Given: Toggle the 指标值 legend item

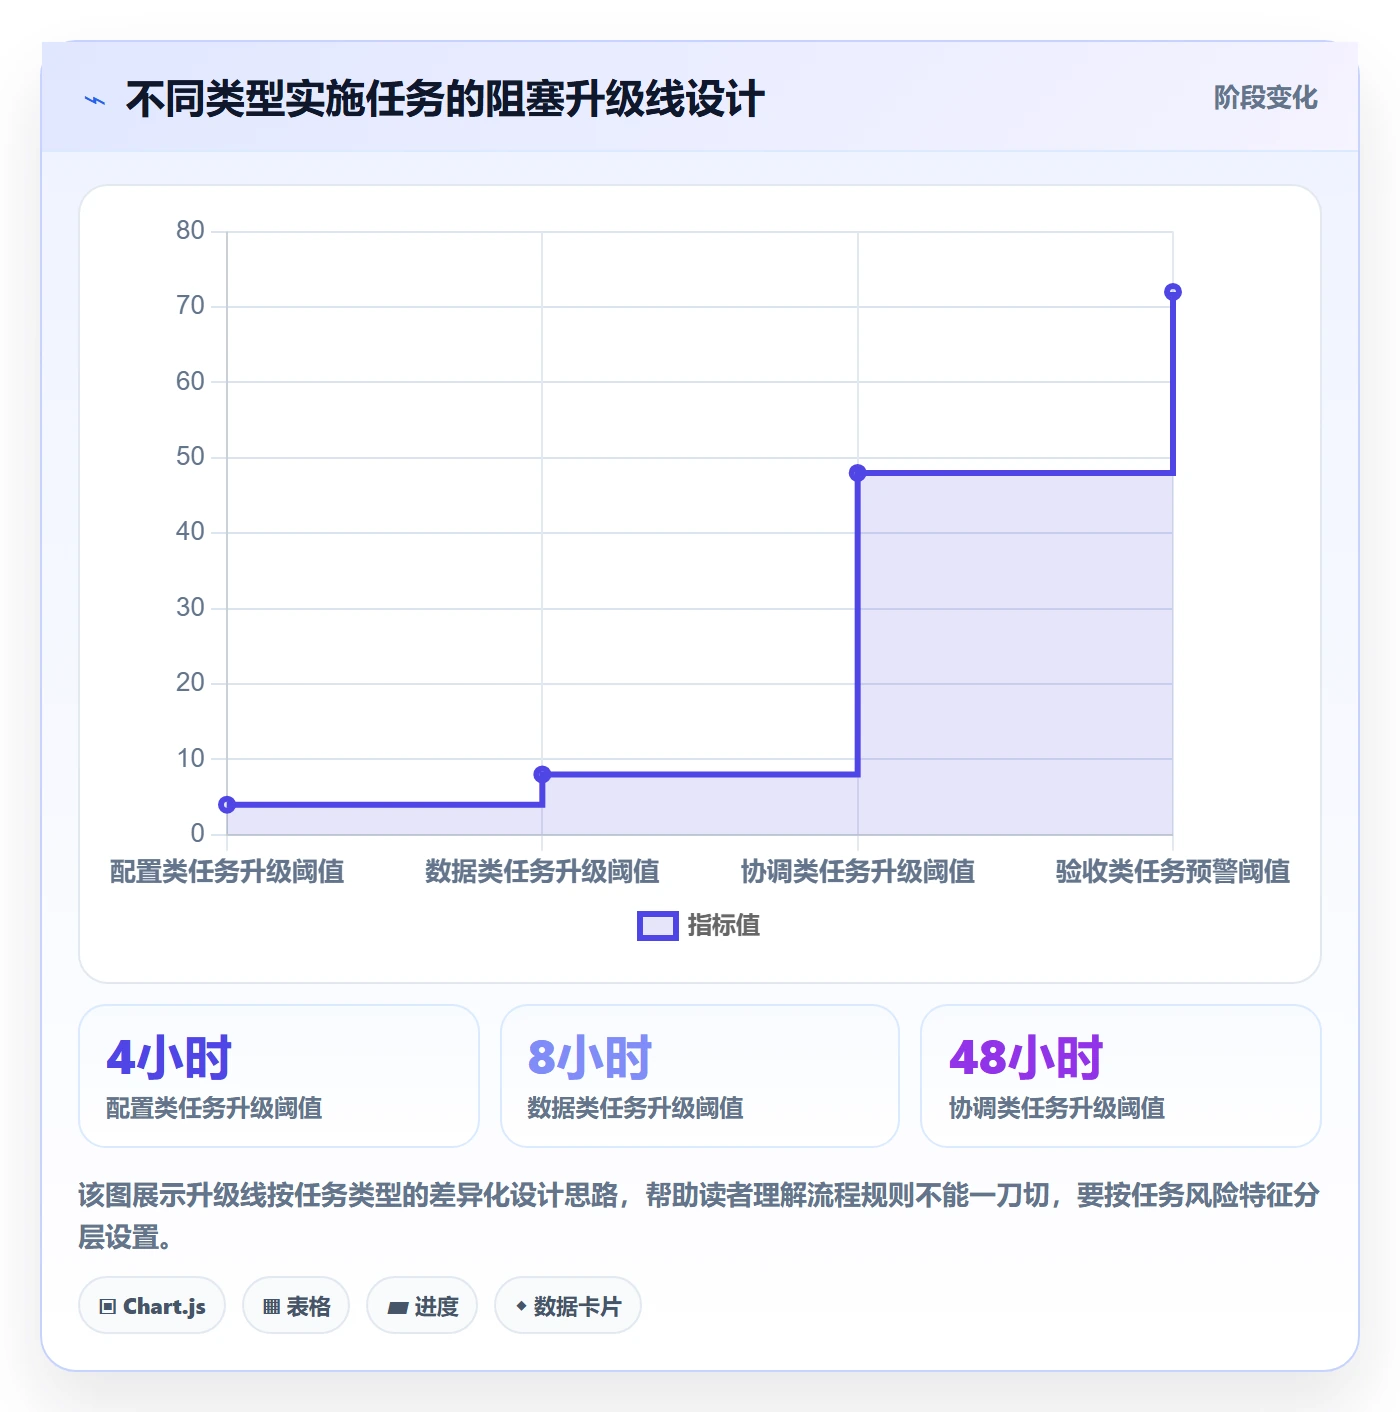Looking at the screenshot, I should (698, 926).
